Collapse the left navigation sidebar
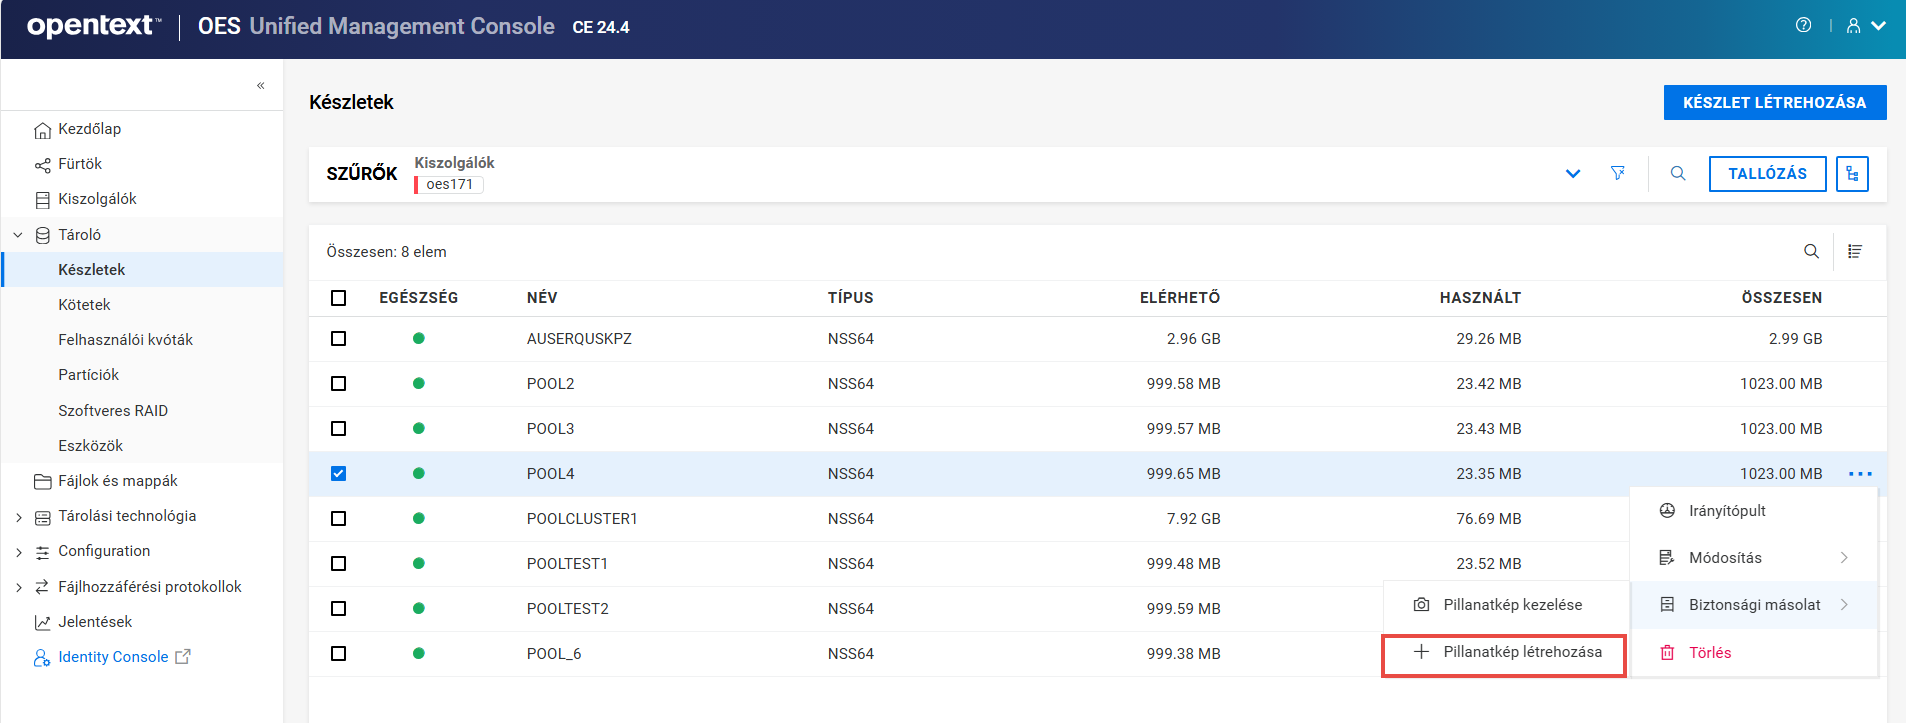 (260, 86)
